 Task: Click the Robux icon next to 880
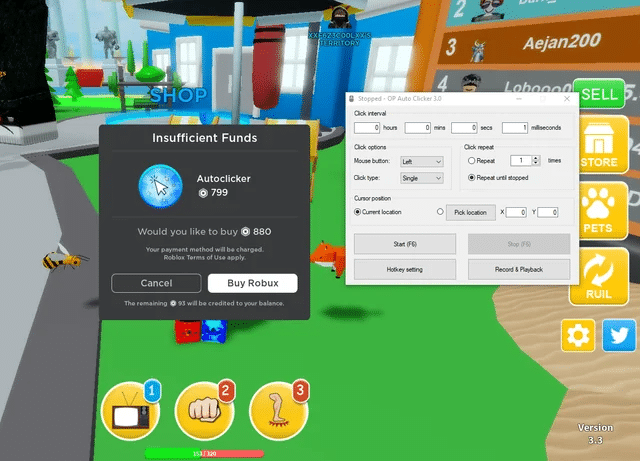click(245, 232)
